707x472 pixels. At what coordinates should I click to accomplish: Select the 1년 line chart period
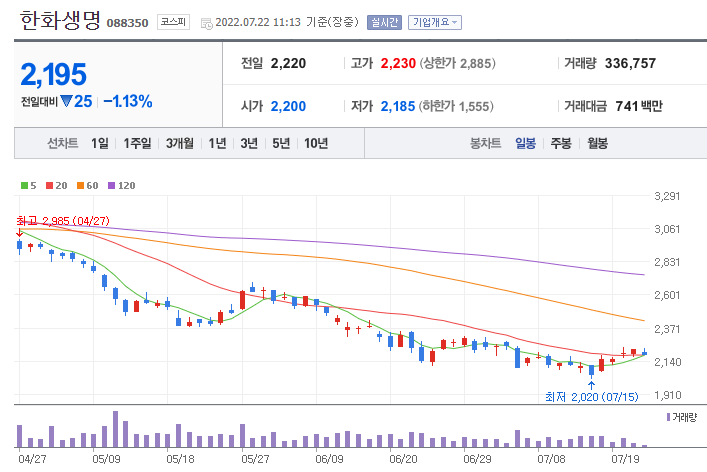(217, 143)
